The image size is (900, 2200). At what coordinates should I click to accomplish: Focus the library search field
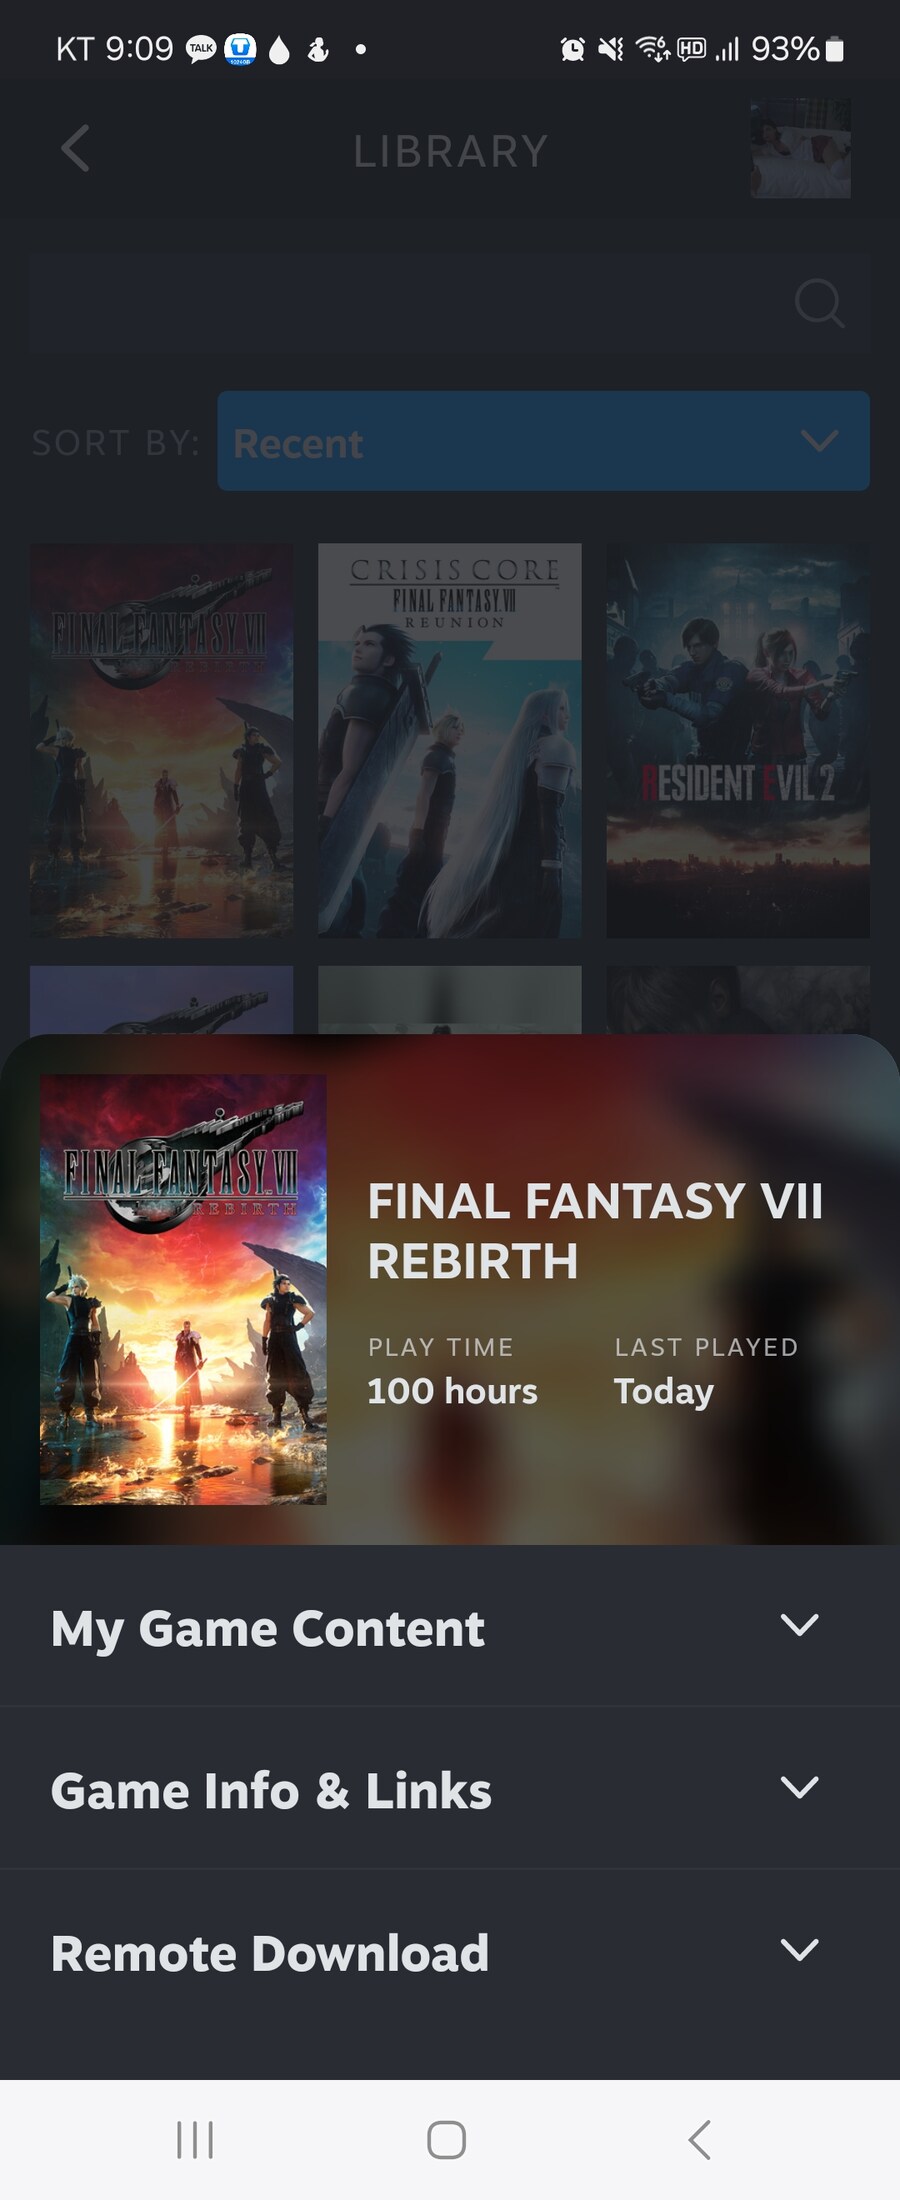tap(449, 303)
